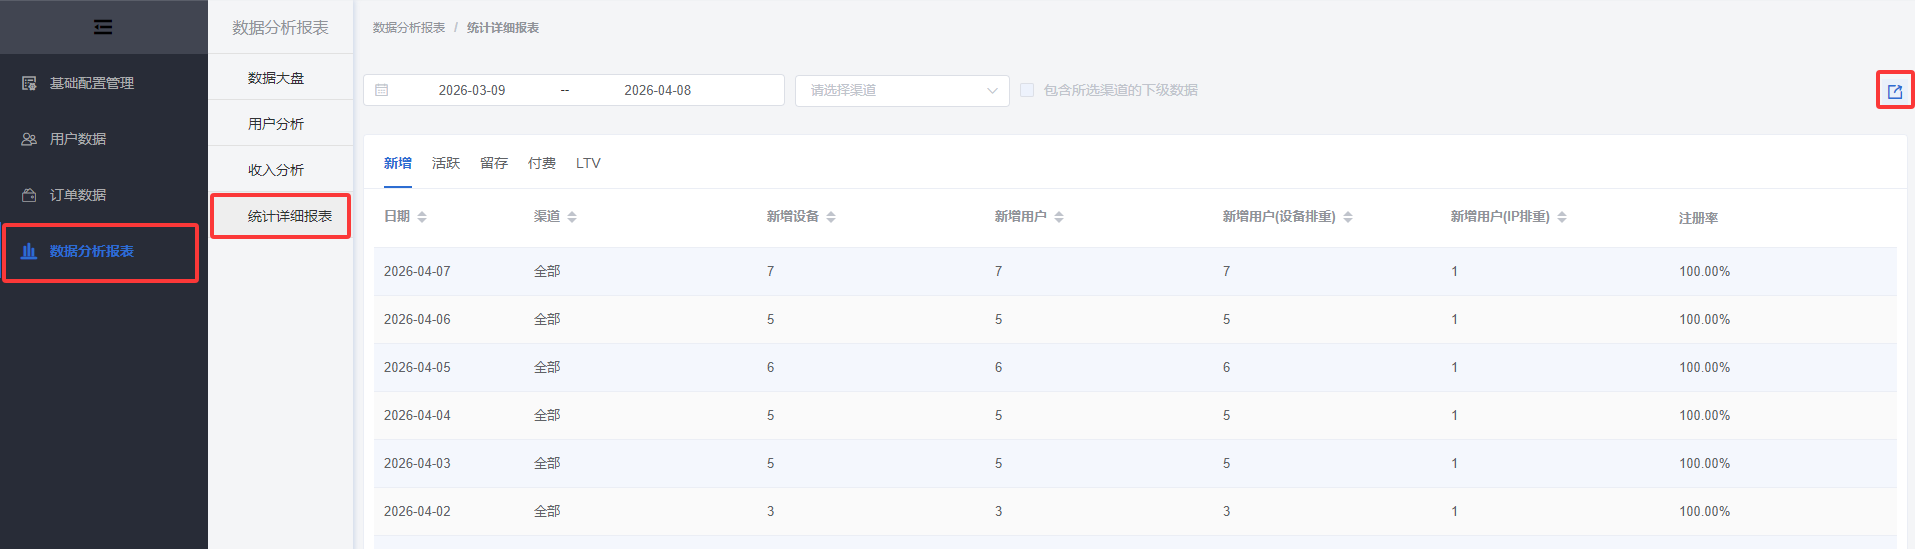Click 数据分析报表 submenu panel title
This screenshot has width=1915, height=549.
click(x=280, y=27)
